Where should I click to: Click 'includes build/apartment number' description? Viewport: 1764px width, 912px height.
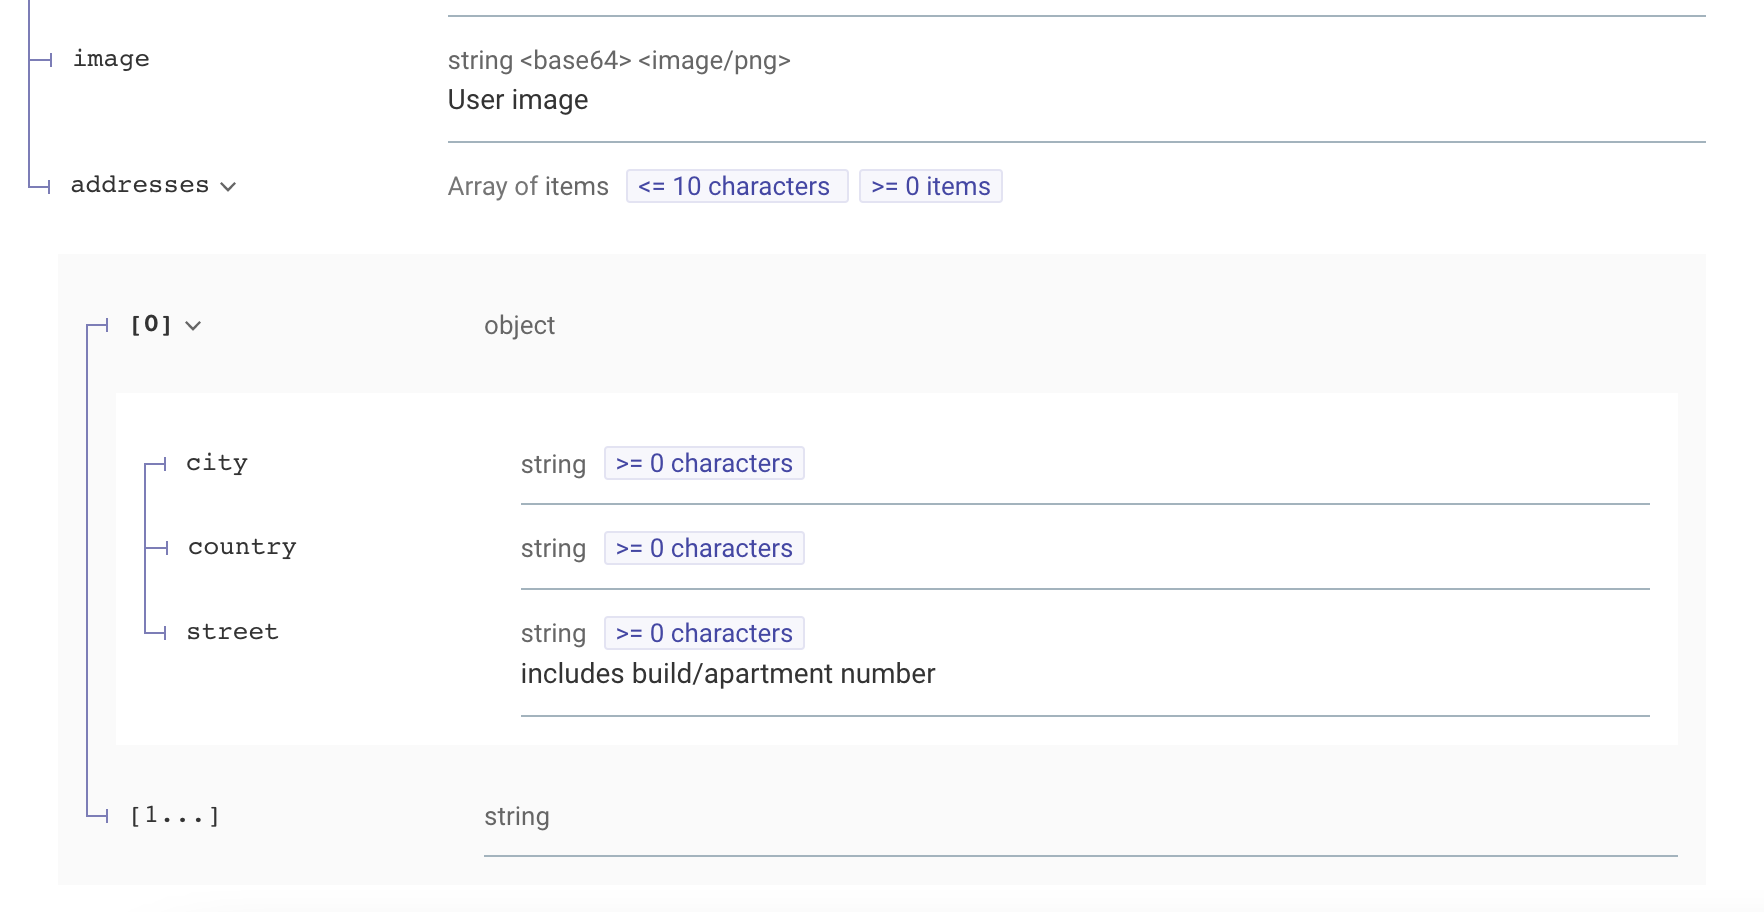[727, 674]
